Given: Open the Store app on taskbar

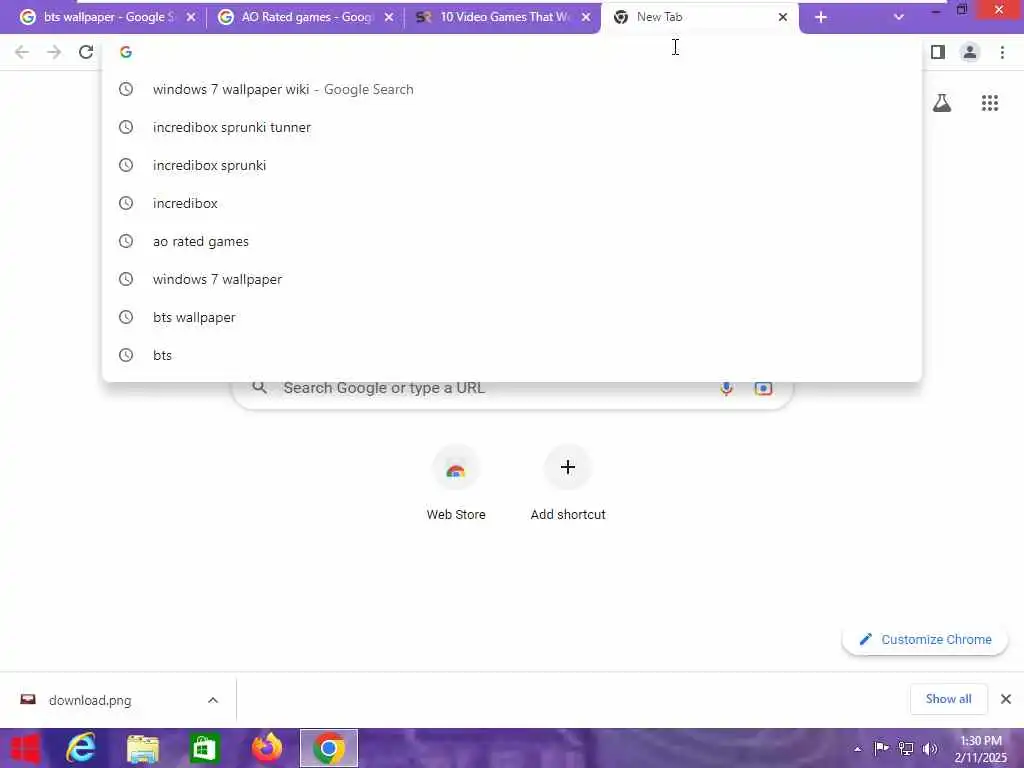Looking at the screenshot, I should tap(204, 748).
